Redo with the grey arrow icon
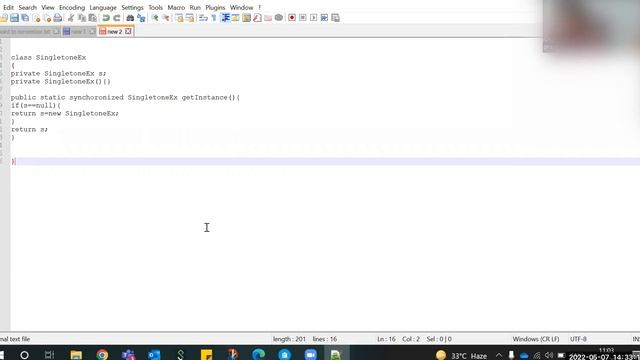Image resolution: width=640 pixels, height=360 pixels. click(117, 18)
